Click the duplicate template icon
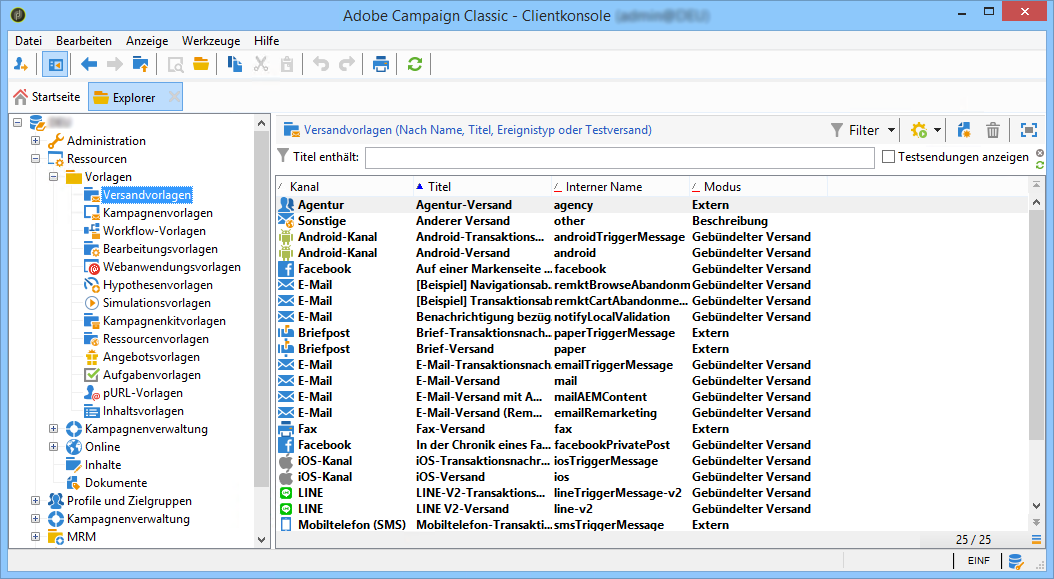 click(964, 130)
